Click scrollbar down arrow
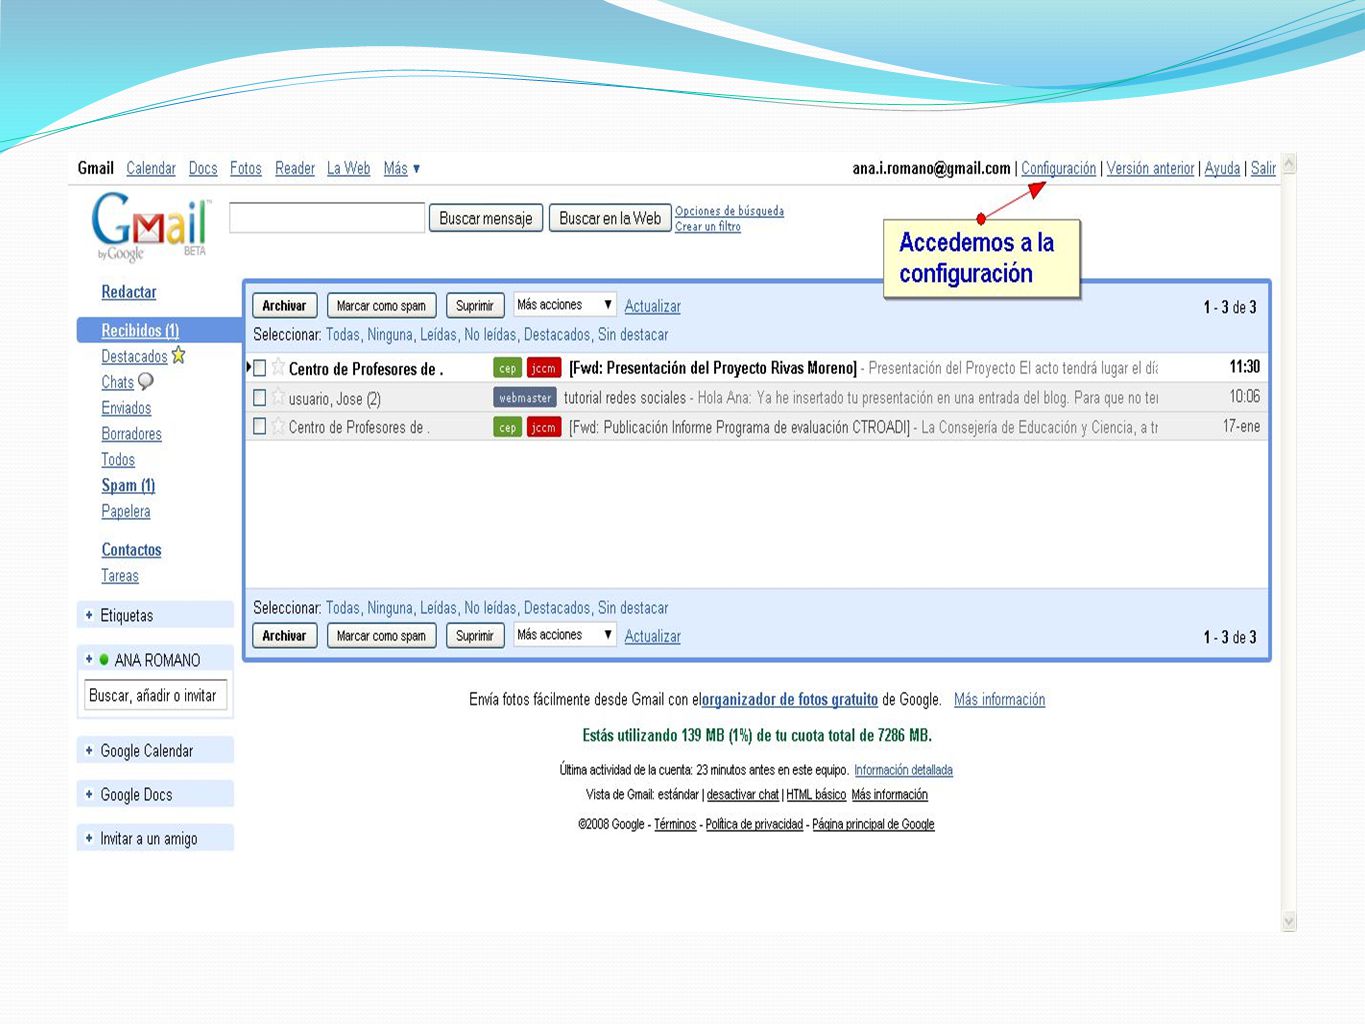This screenshot has width=1365, height=1024. [1289, 921]
